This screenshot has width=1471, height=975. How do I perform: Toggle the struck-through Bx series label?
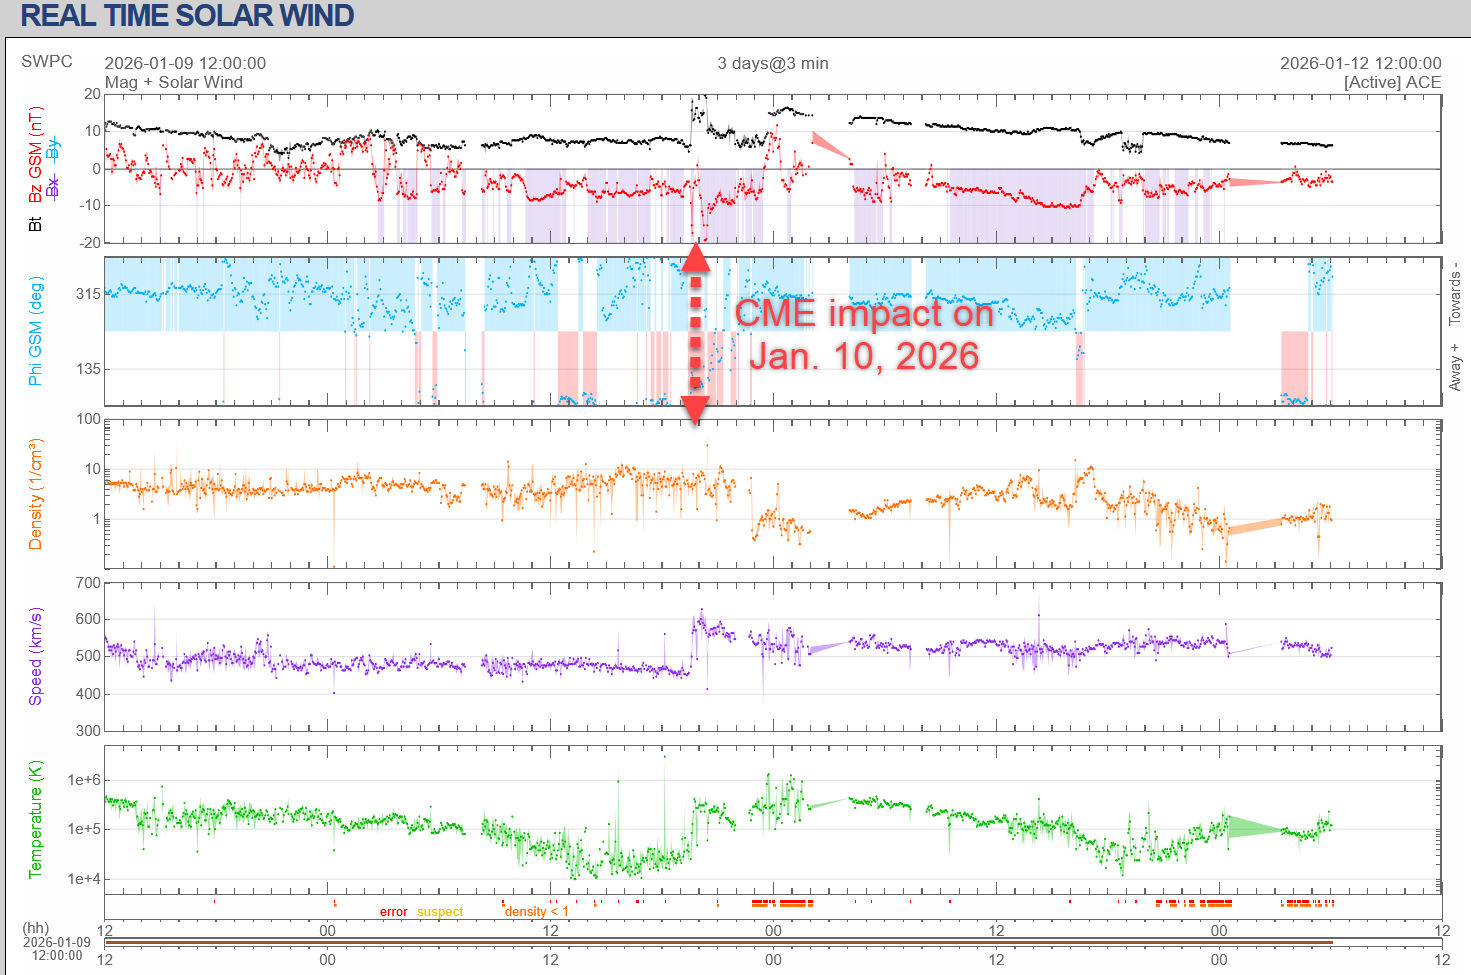(52, 187)
